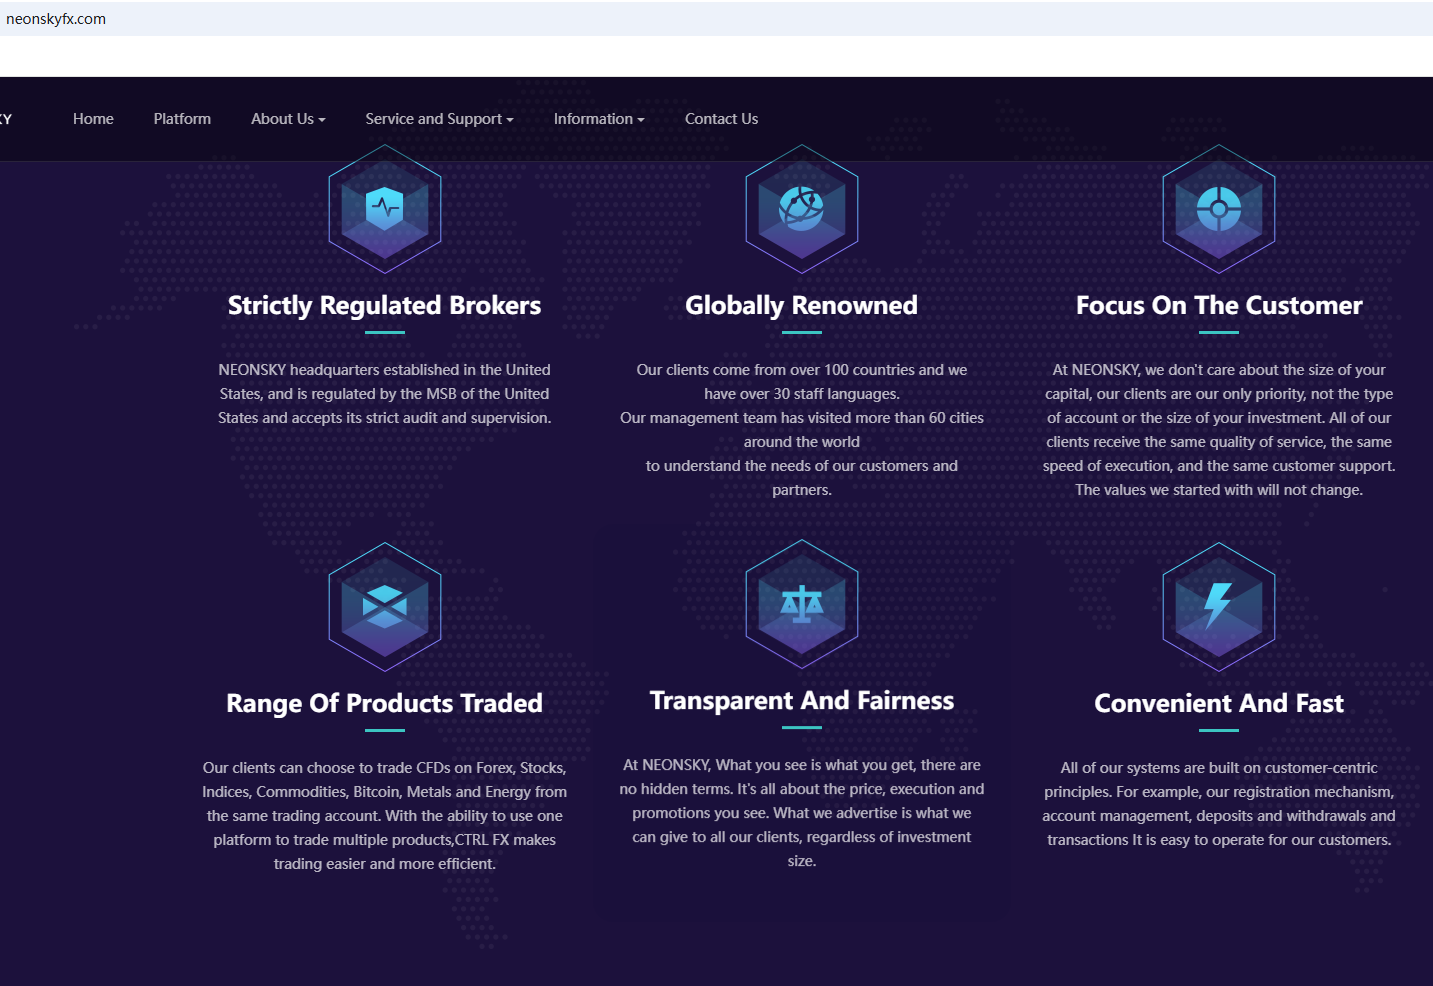Screen dimensions: 1433x986
Task: Click the balance scales hexagon icon
Action: click(802, 604)
